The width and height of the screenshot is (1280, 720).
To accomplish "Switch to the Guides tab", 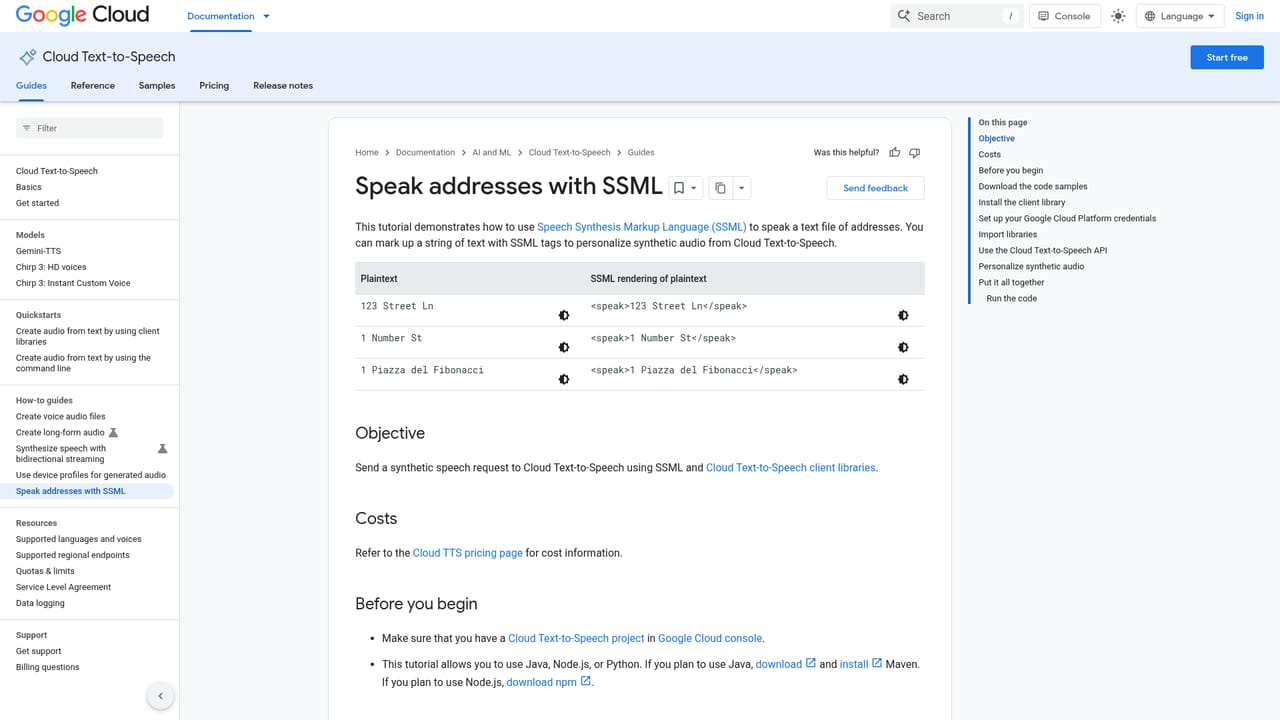I will [31, 86].
